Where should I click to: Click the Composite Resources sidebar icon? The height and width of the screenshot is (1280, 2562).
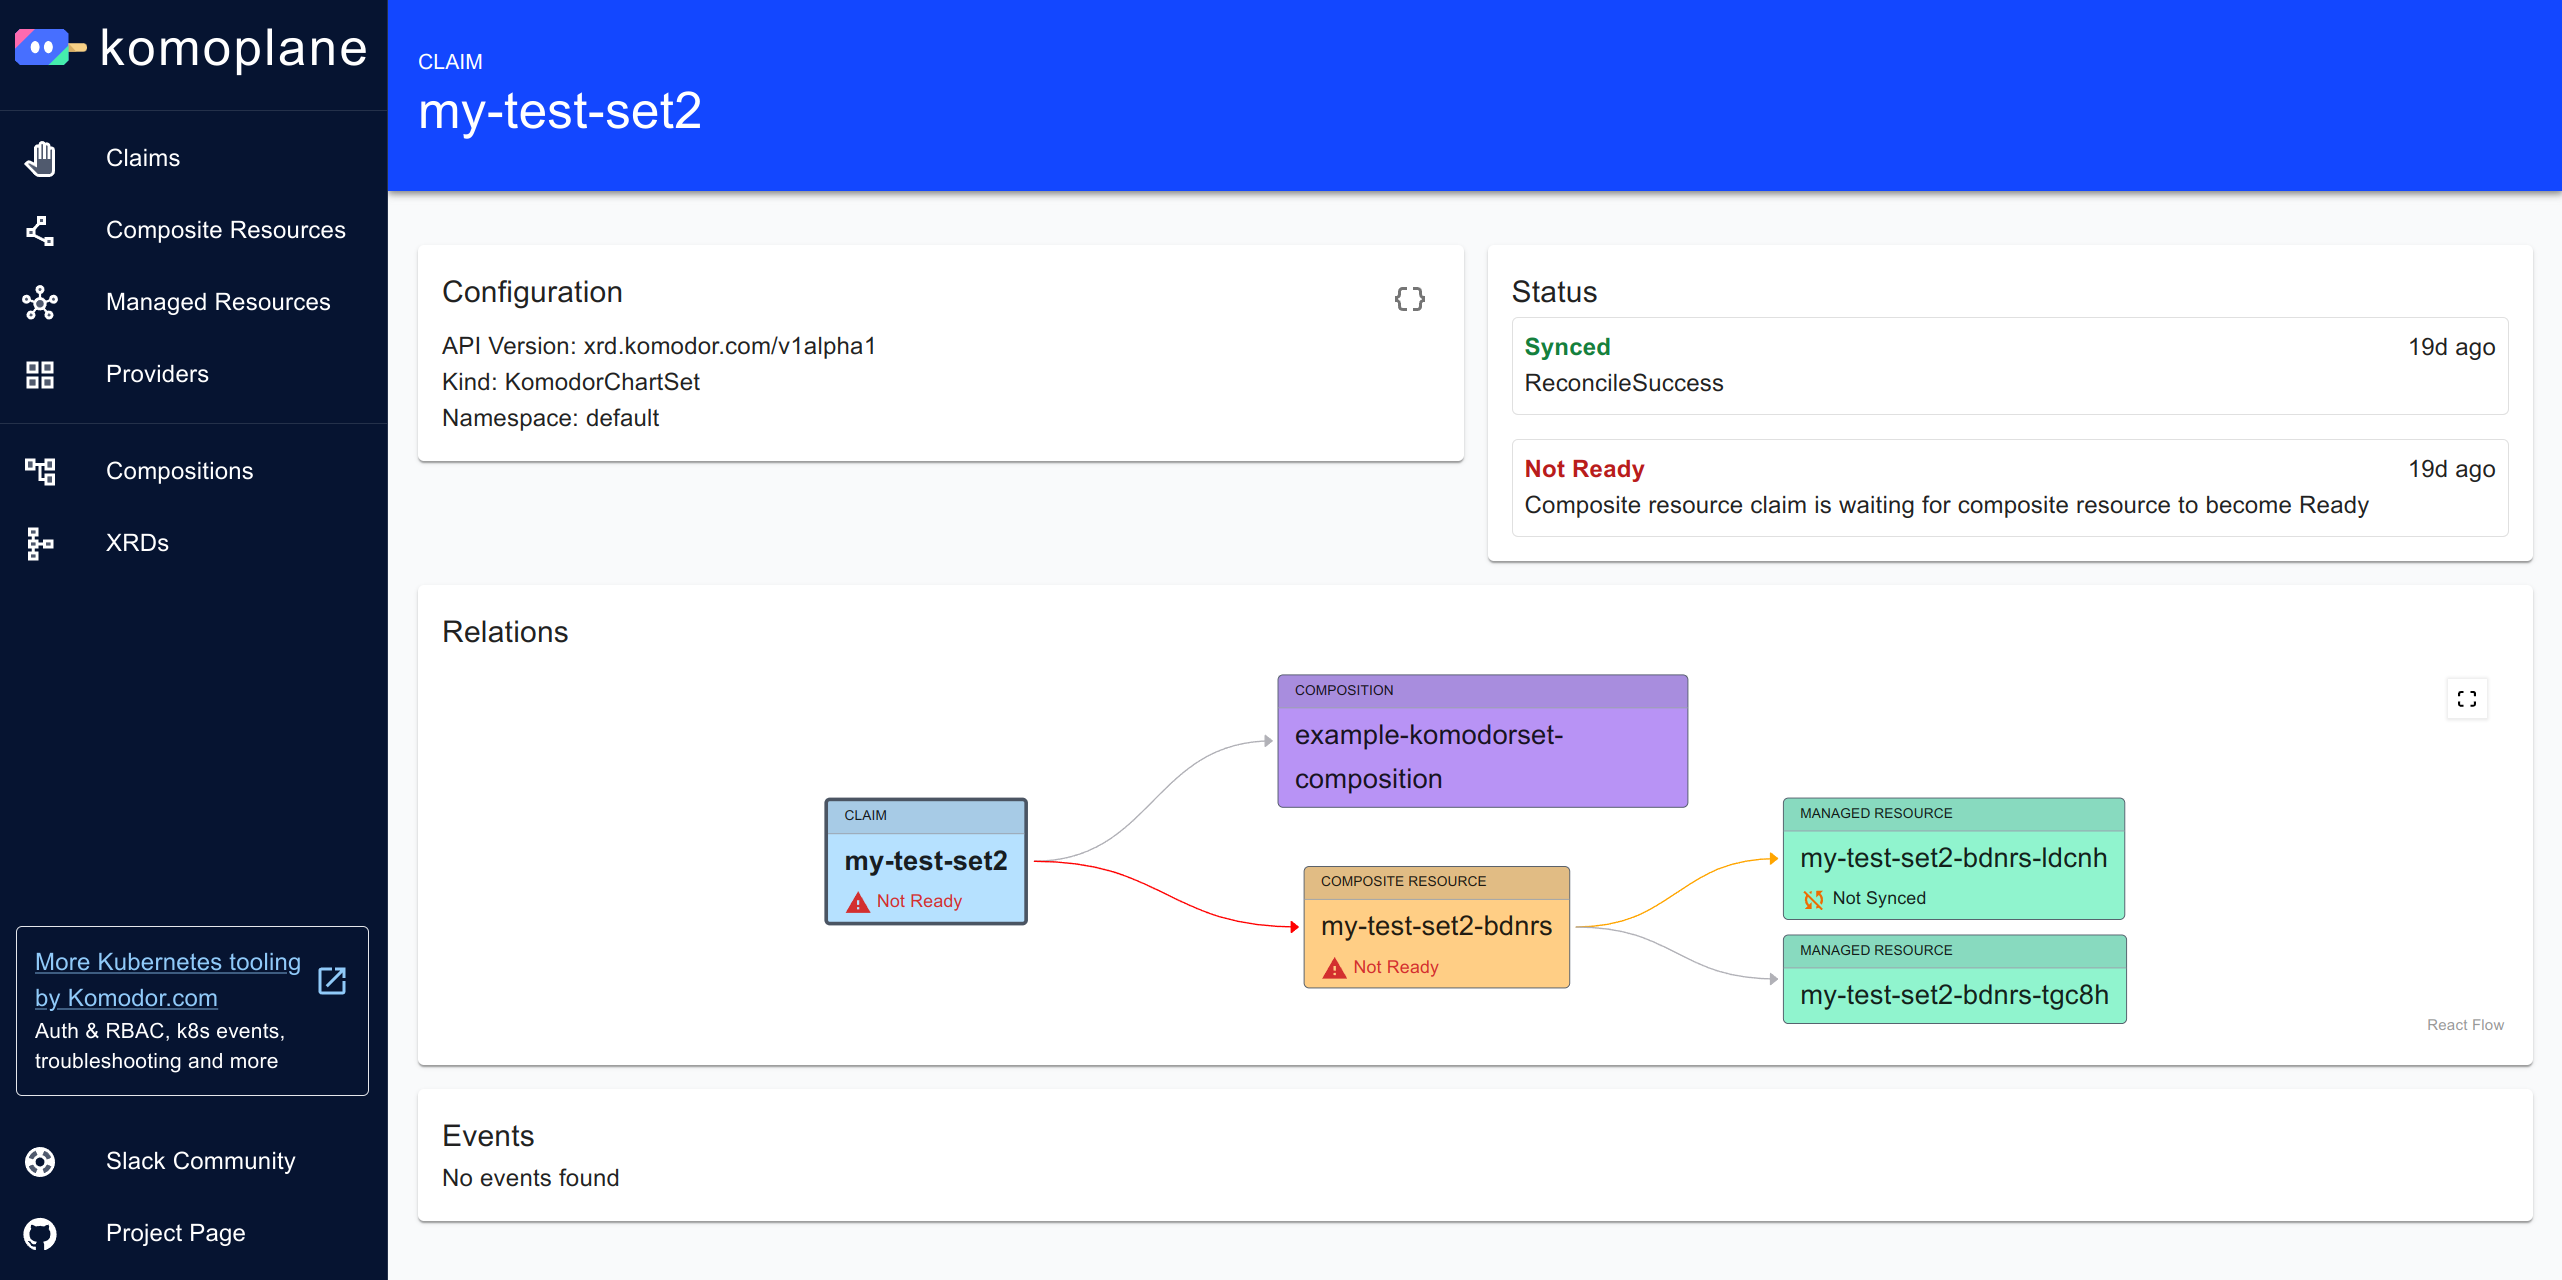tap(40, 230)
